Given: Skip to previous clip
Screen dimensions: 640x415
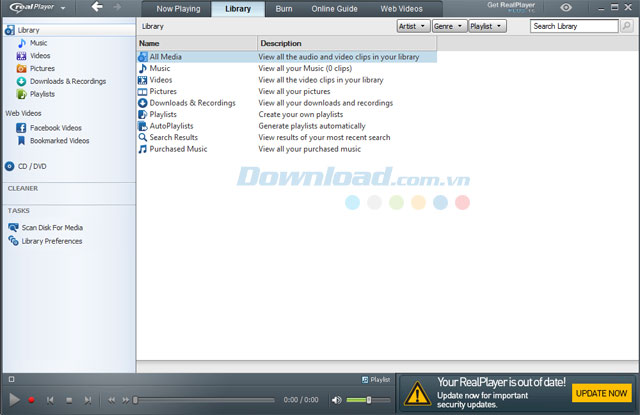Looking at the screenshot, I should [50, 400].
